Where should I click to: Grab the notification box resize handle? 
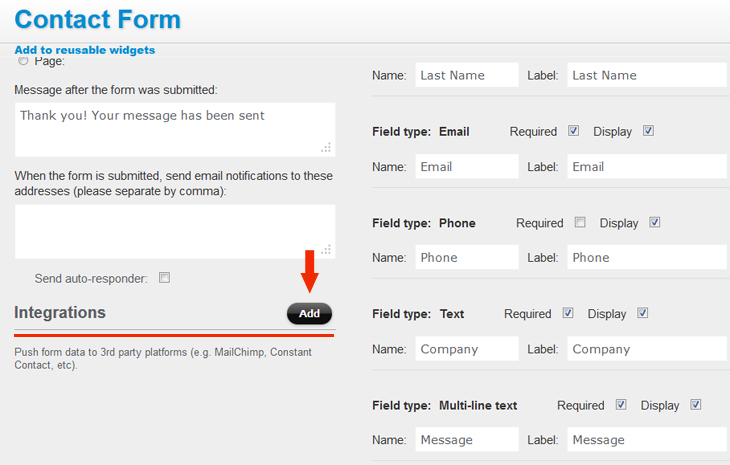[327, 250]
